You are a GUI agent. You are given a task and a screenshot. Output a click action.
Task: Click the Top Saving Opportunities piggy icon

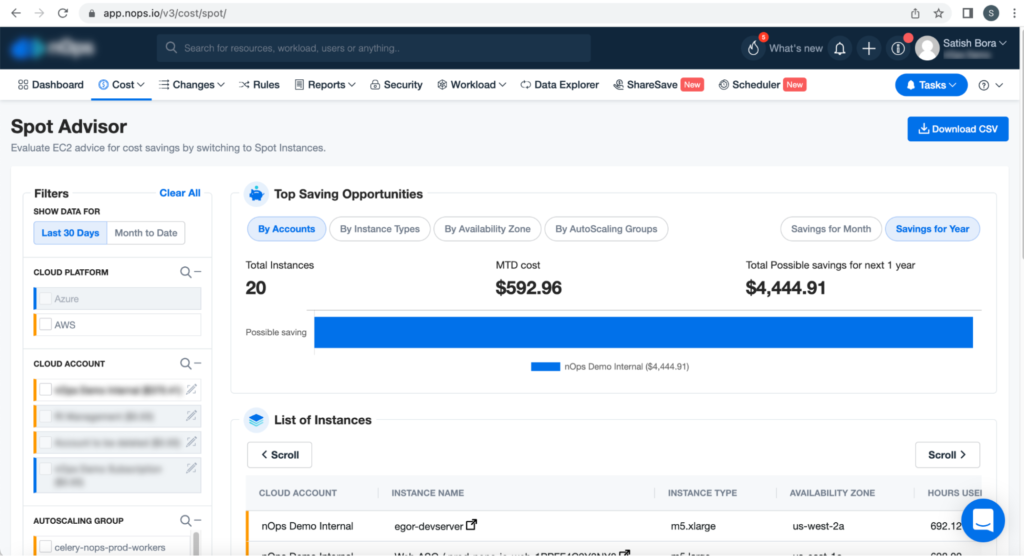[256, 194]
